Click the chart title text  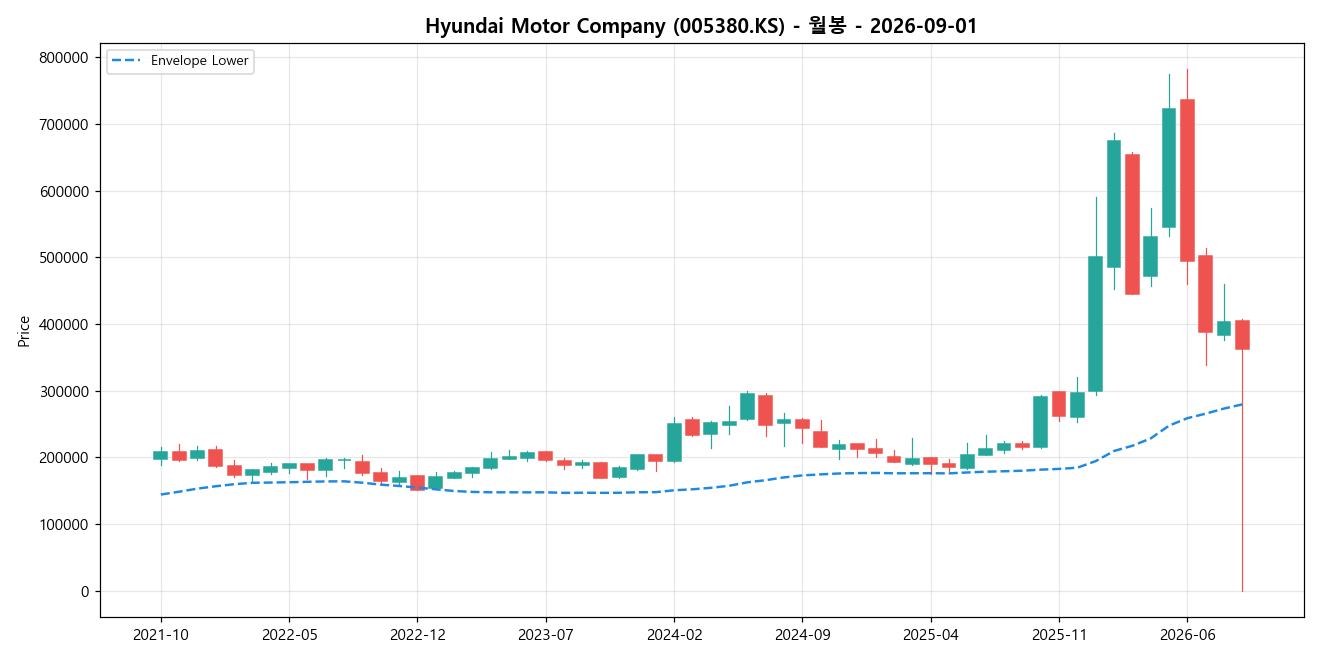[x=701, y=26]
